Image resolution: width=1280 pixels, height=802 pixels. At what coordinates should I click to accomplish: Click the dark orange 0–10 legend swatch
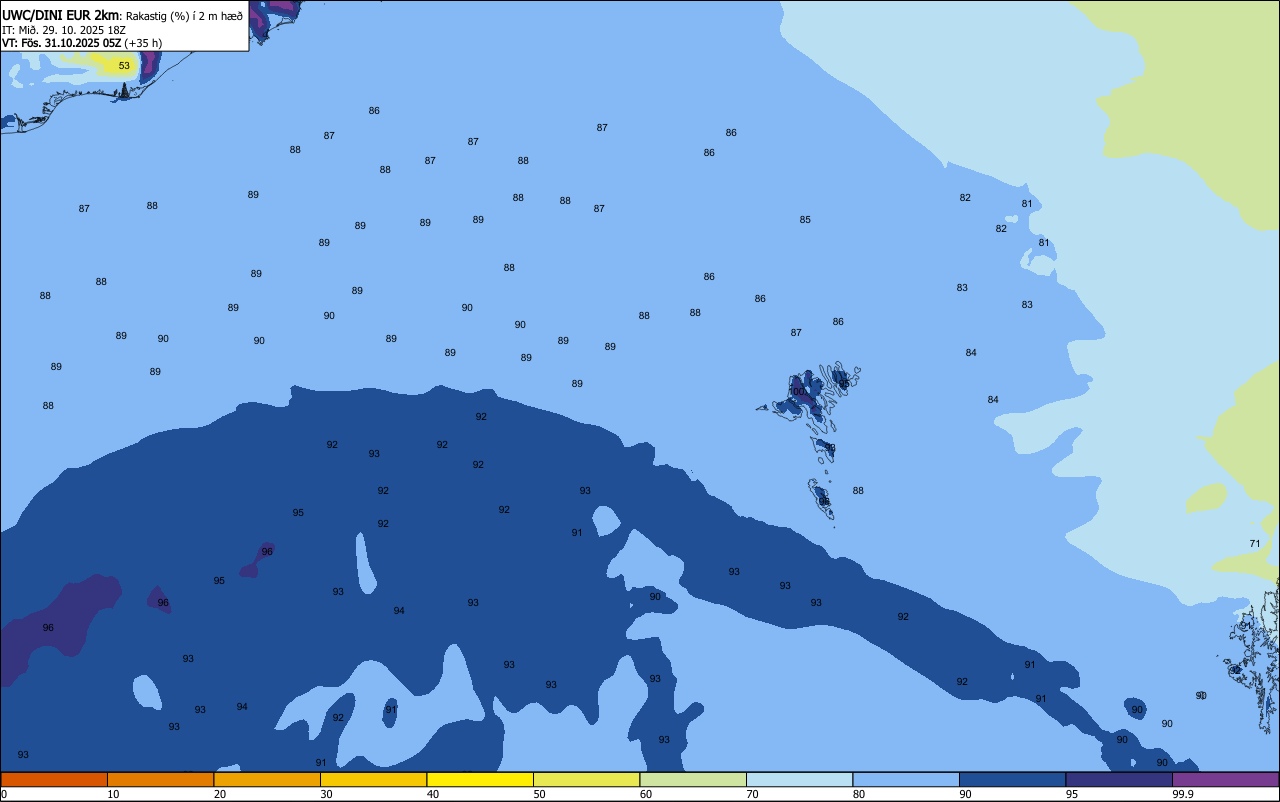click(54, 779)
